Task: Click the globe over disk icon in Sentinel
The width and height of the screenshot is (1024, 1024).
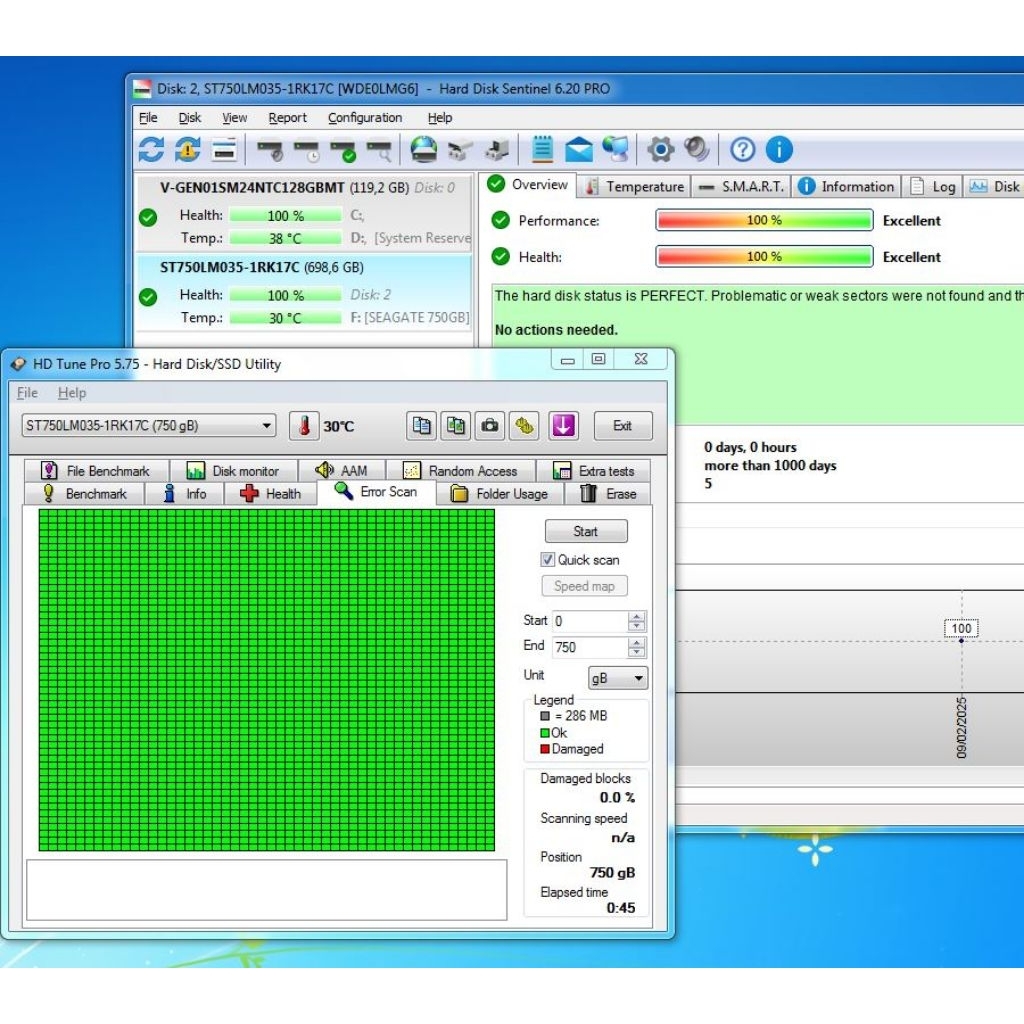Action: pyautogui.click(x=423, y=150)
